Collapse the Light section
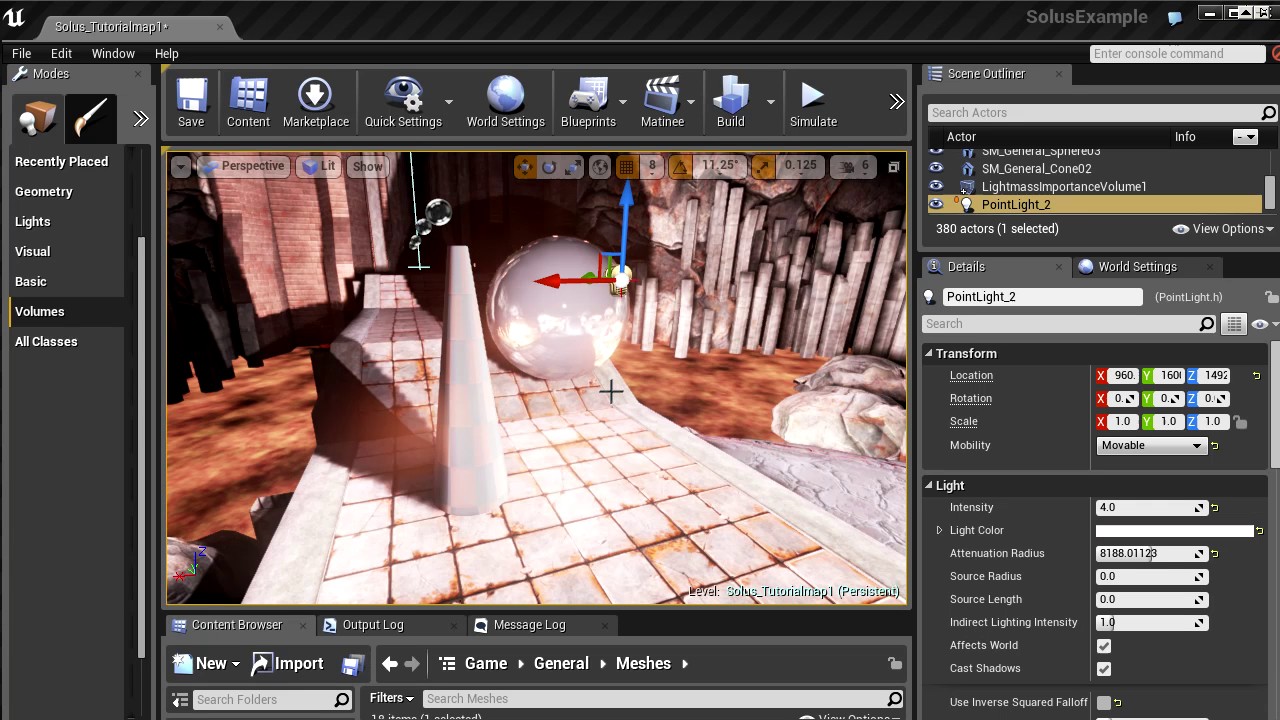 [x=929, y=485]
